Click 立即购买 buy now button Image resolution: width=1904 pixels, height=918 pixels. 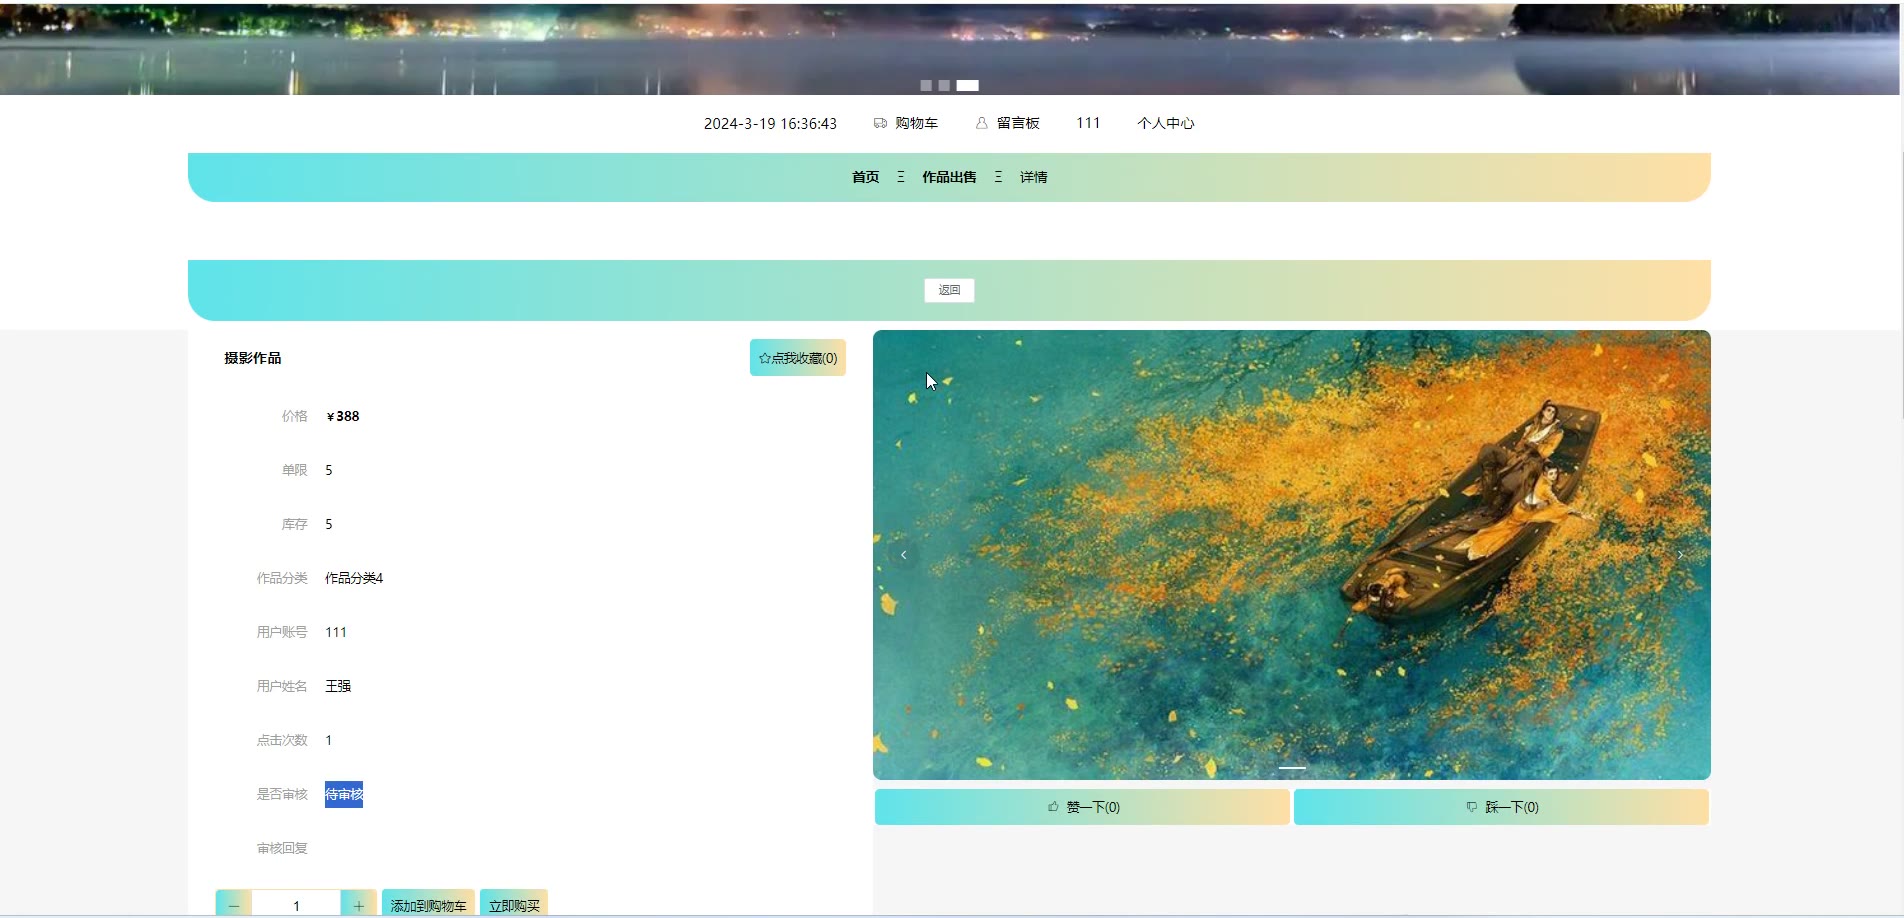click(514, 905)
